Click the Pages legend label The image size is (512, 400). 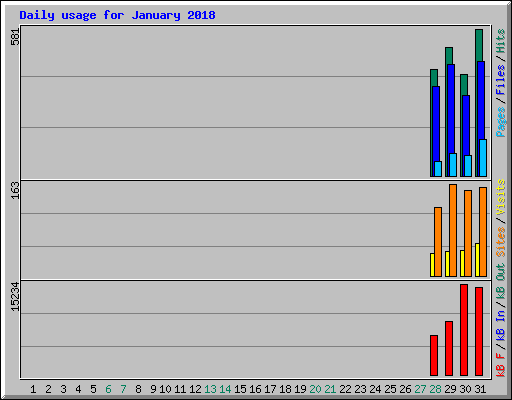click(x=501, y=122)
